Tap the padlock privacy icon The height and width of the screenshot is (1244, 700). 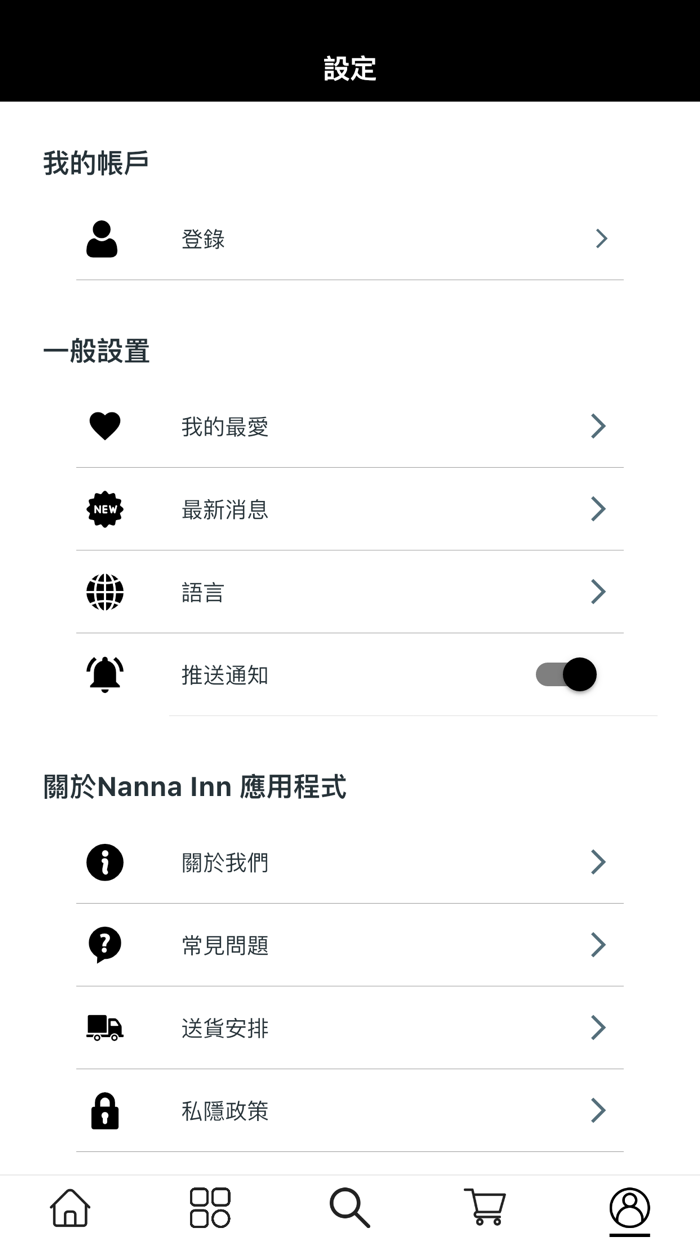[105, 1111]
